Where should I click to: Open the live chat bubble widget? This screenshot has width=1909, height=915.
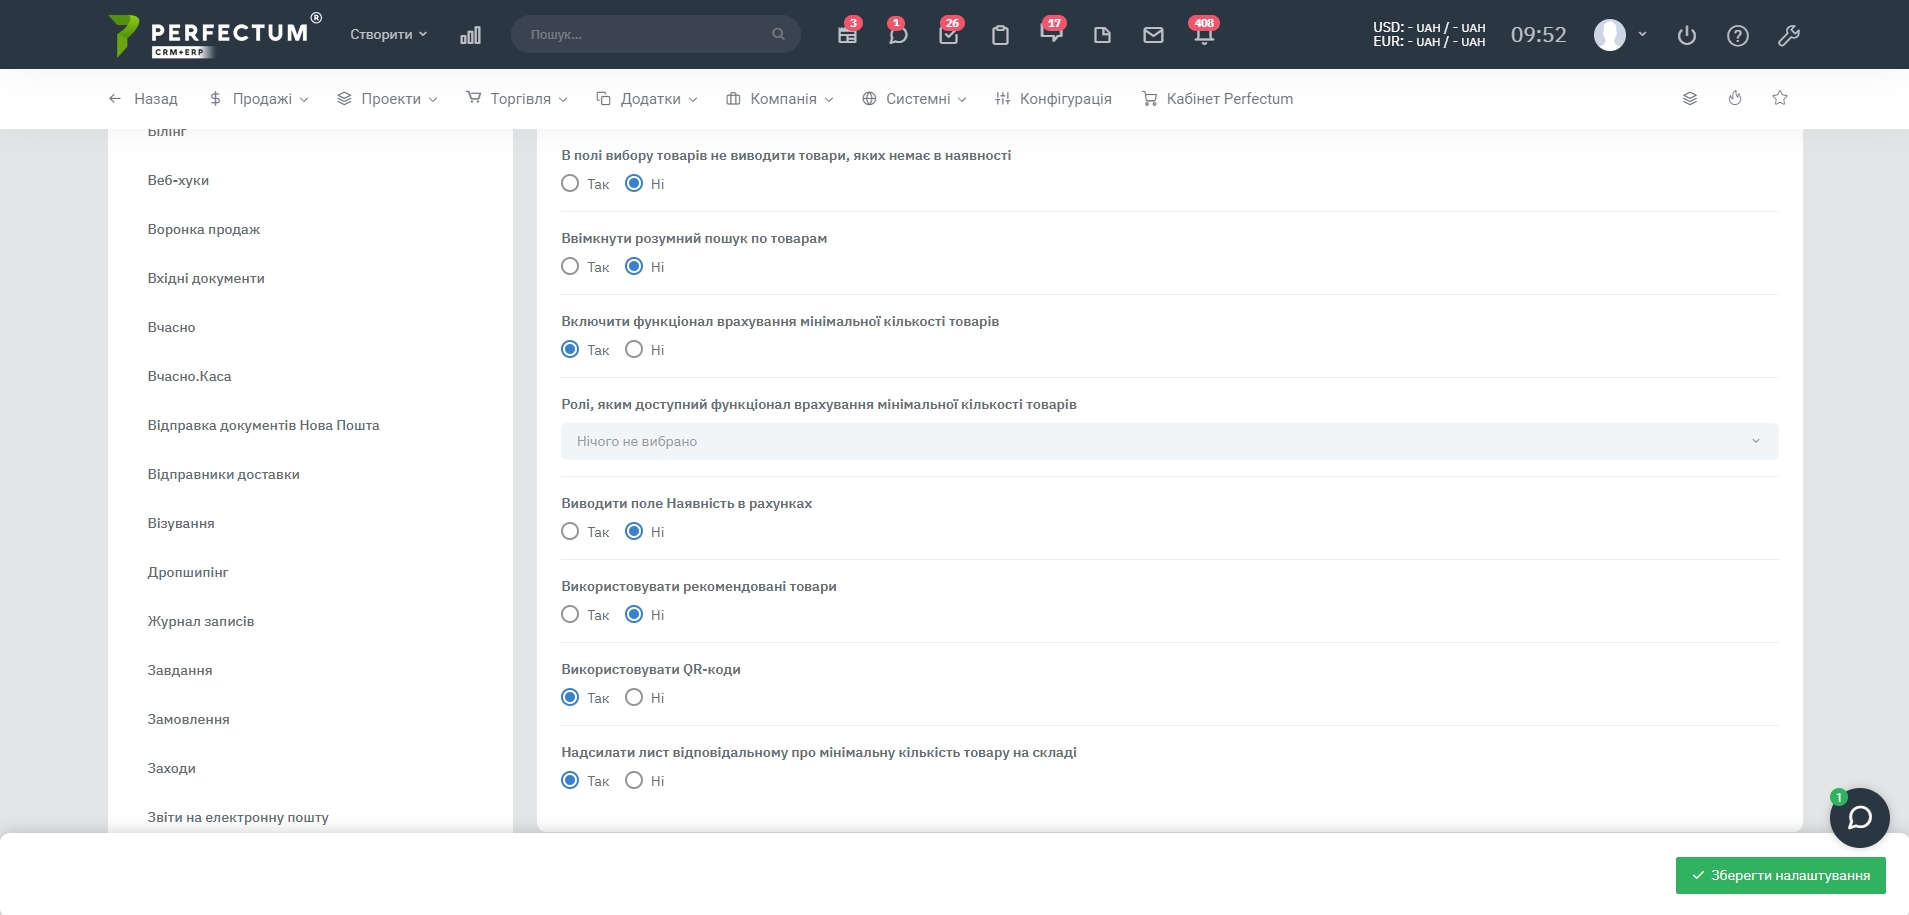1859,818
